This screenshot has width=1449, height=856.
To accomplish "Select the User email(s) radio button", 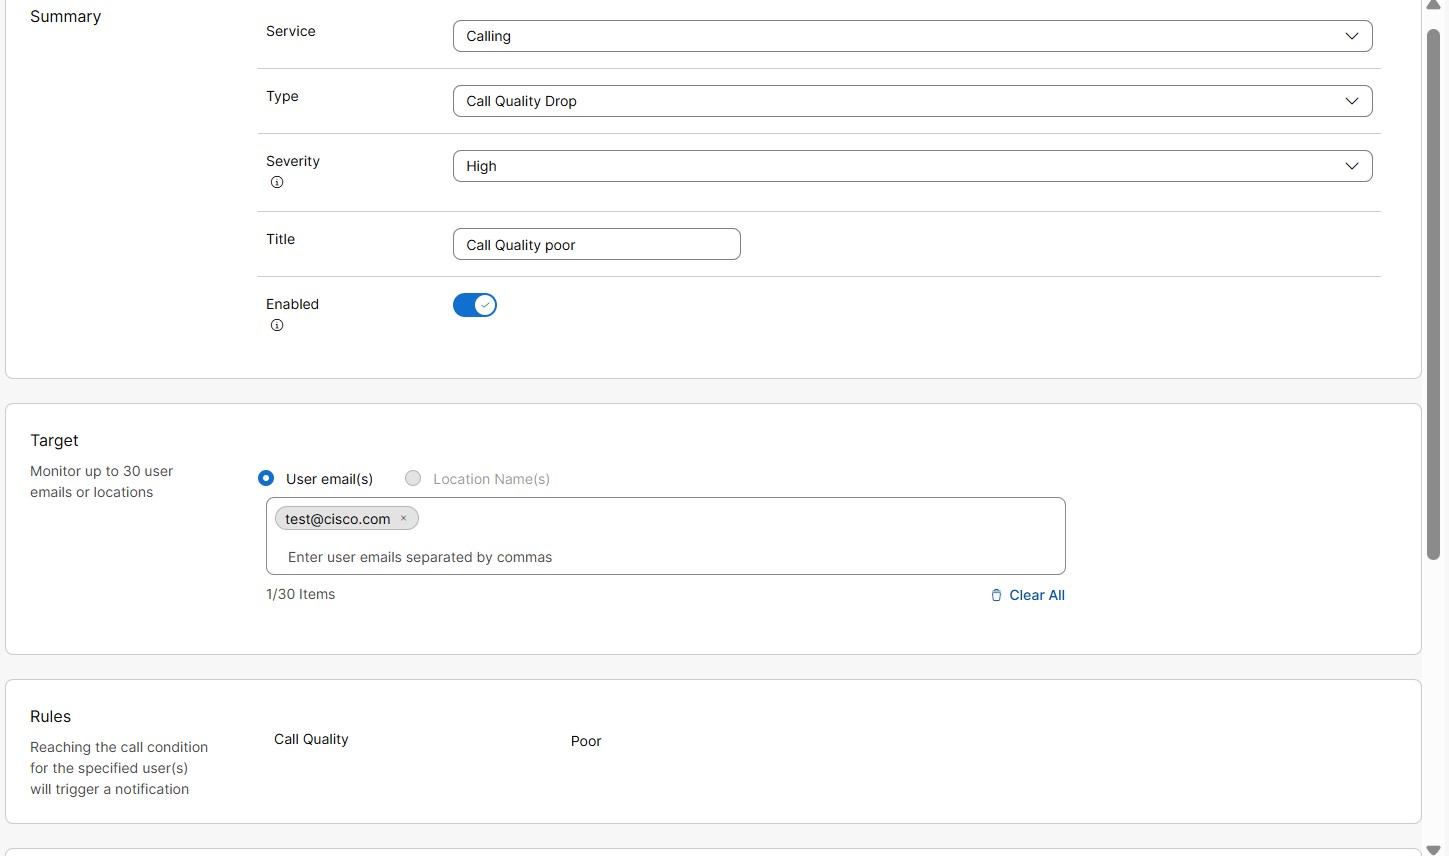I will point(266,478).
